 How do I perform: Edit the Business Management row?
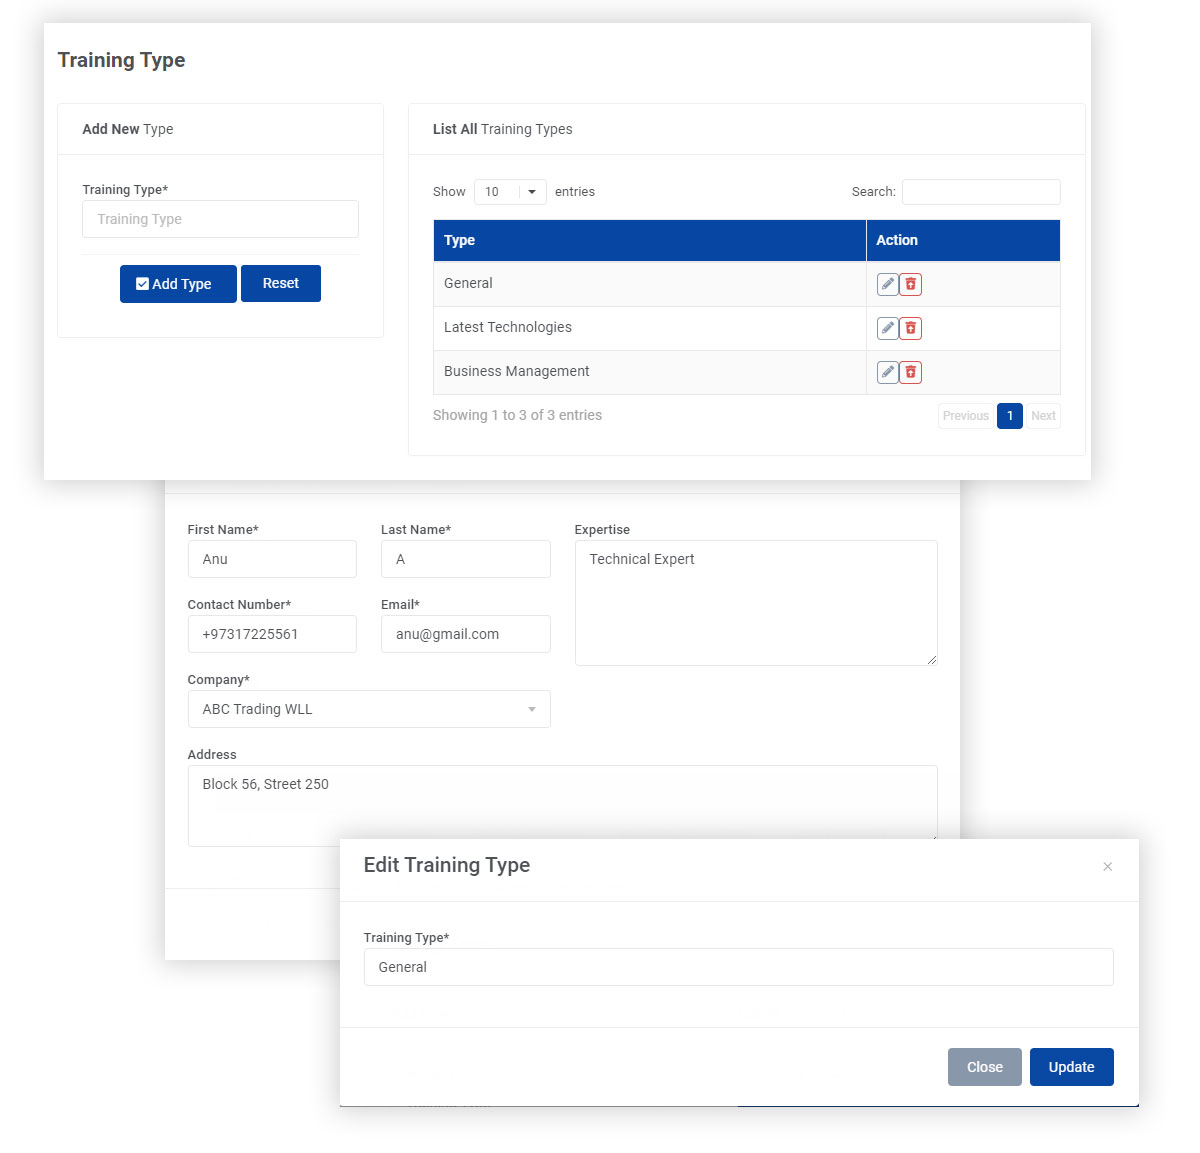887,372
